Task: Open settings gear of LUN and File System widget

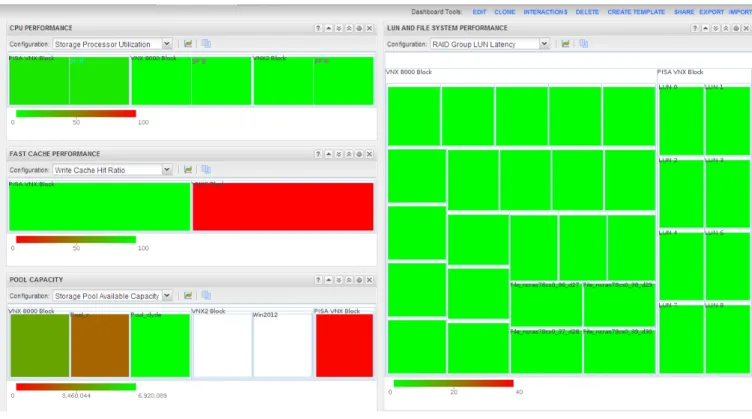Action: point(736,28)
